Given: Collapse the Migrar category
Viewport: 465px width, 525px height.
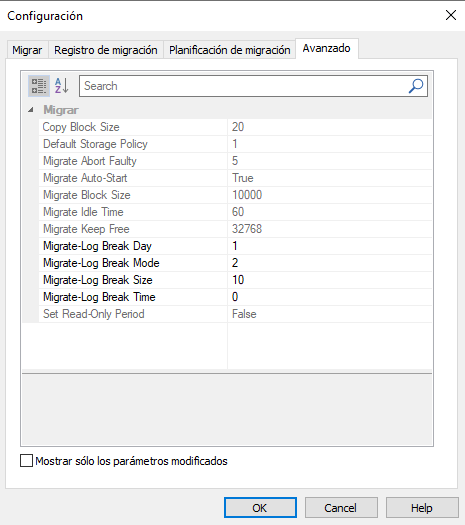Looking at the screenshot, I should [31, 110].
